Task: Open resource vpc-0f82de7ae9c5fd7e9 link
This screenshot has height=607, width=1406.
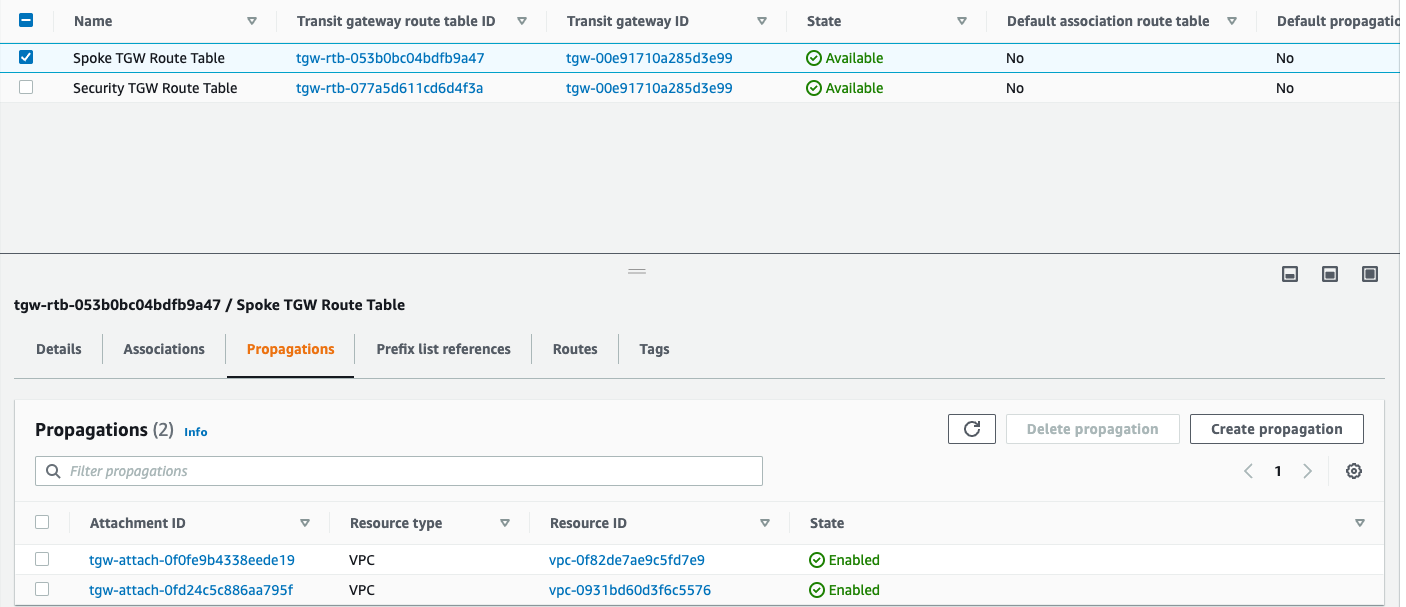Action: pos(625,559)
